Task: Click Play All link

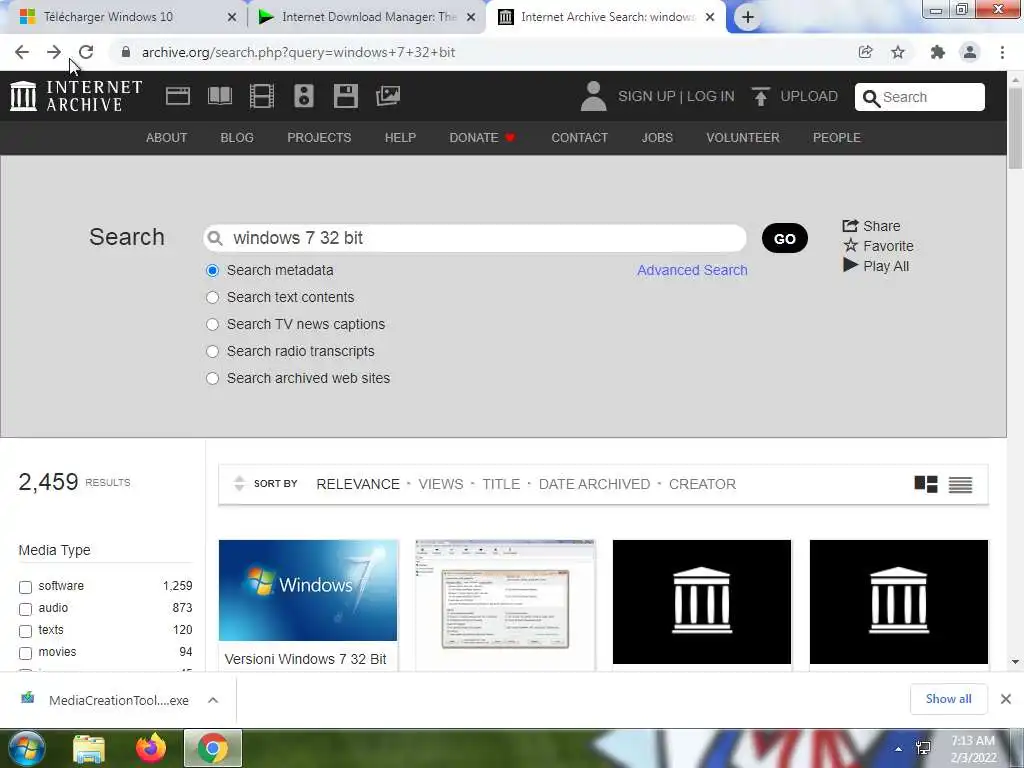Action: click(876, 266)
